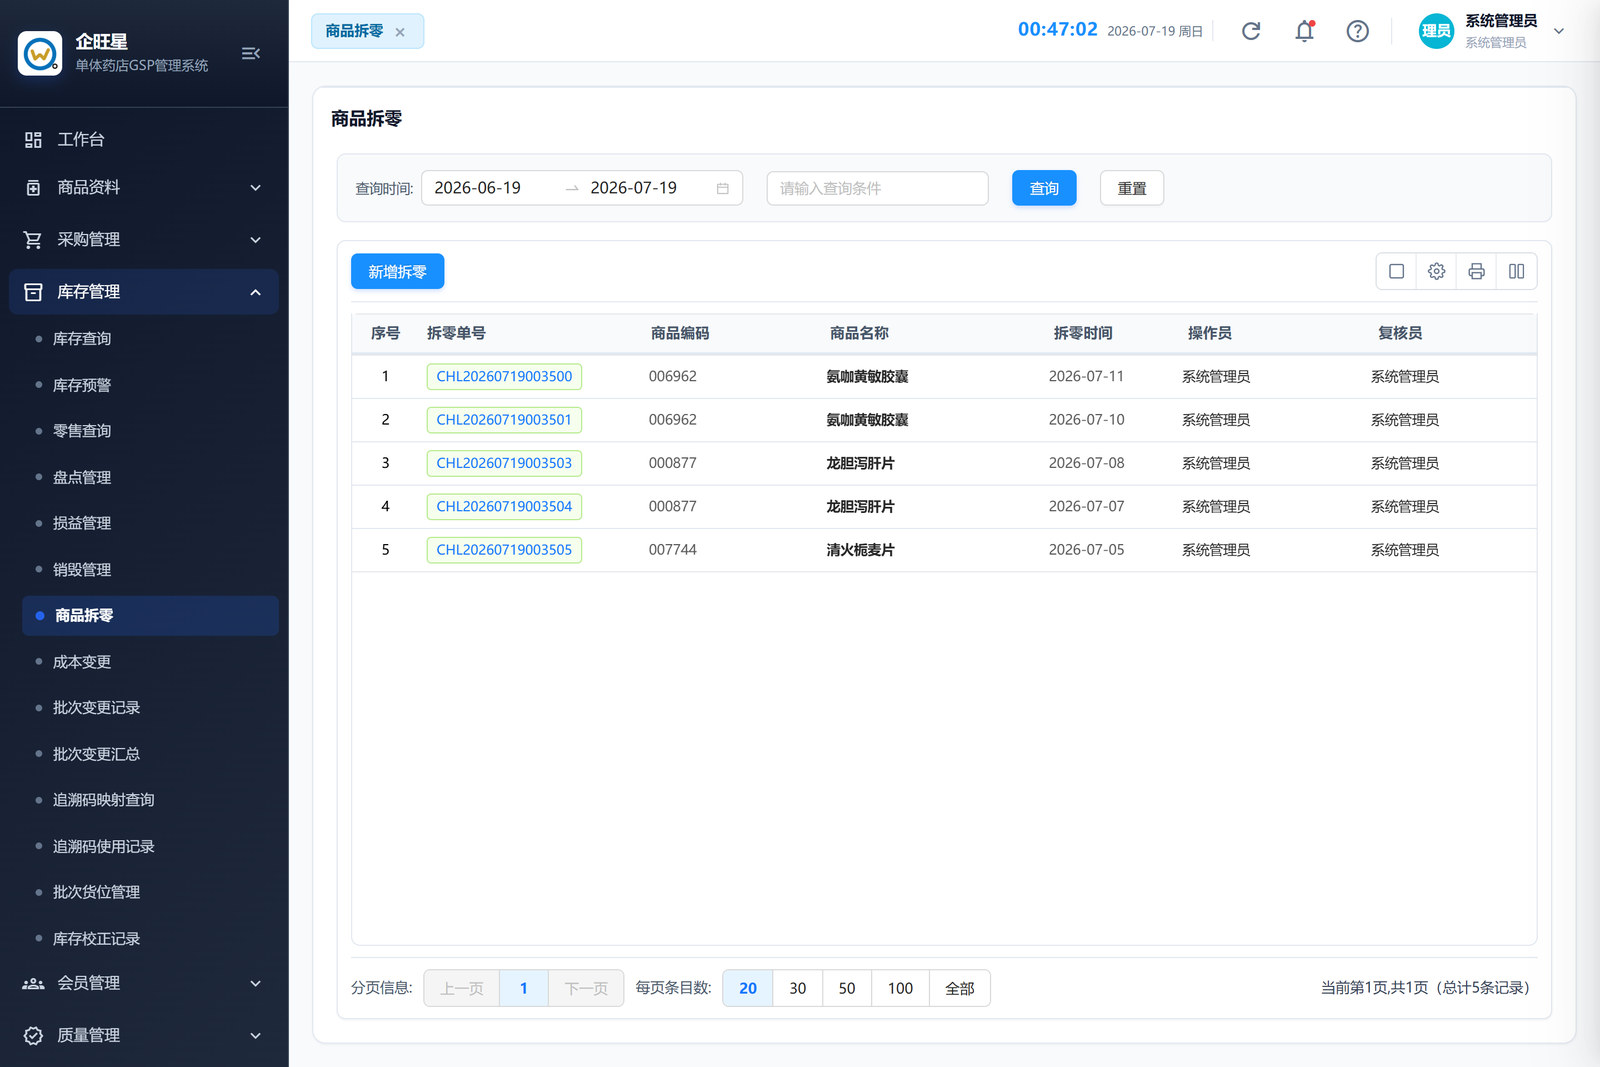
Task: Click the start date 2026-06-19 field
Action: point(478,188)
